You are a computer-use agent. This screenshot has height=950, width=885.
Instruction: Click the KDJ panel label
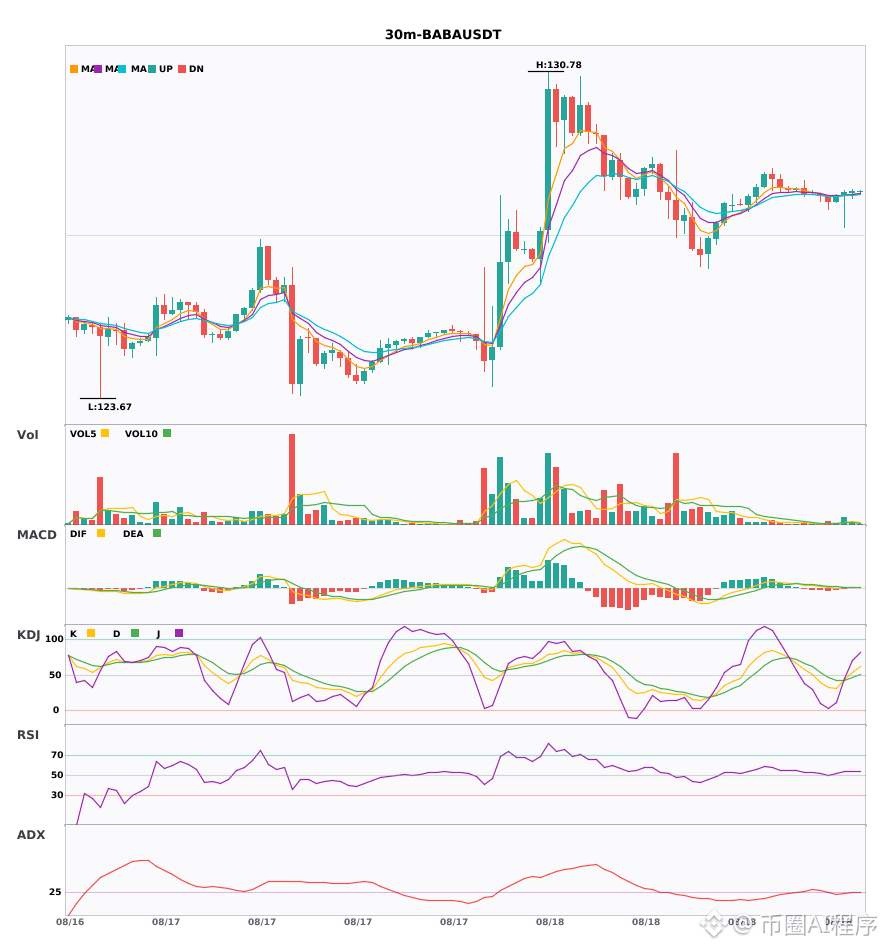(x=28, y=635)
